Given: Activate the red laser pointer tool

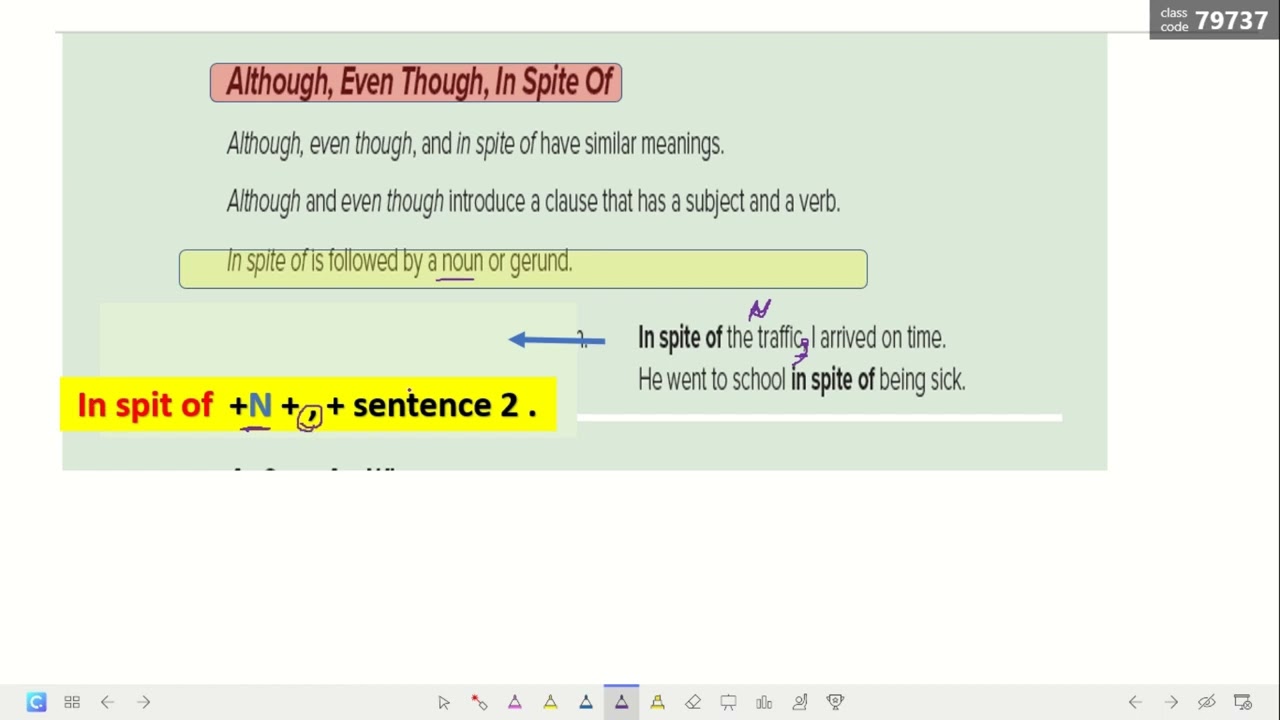Looking at the screenshot, I should pyautogui.click(x=479, y=702).
